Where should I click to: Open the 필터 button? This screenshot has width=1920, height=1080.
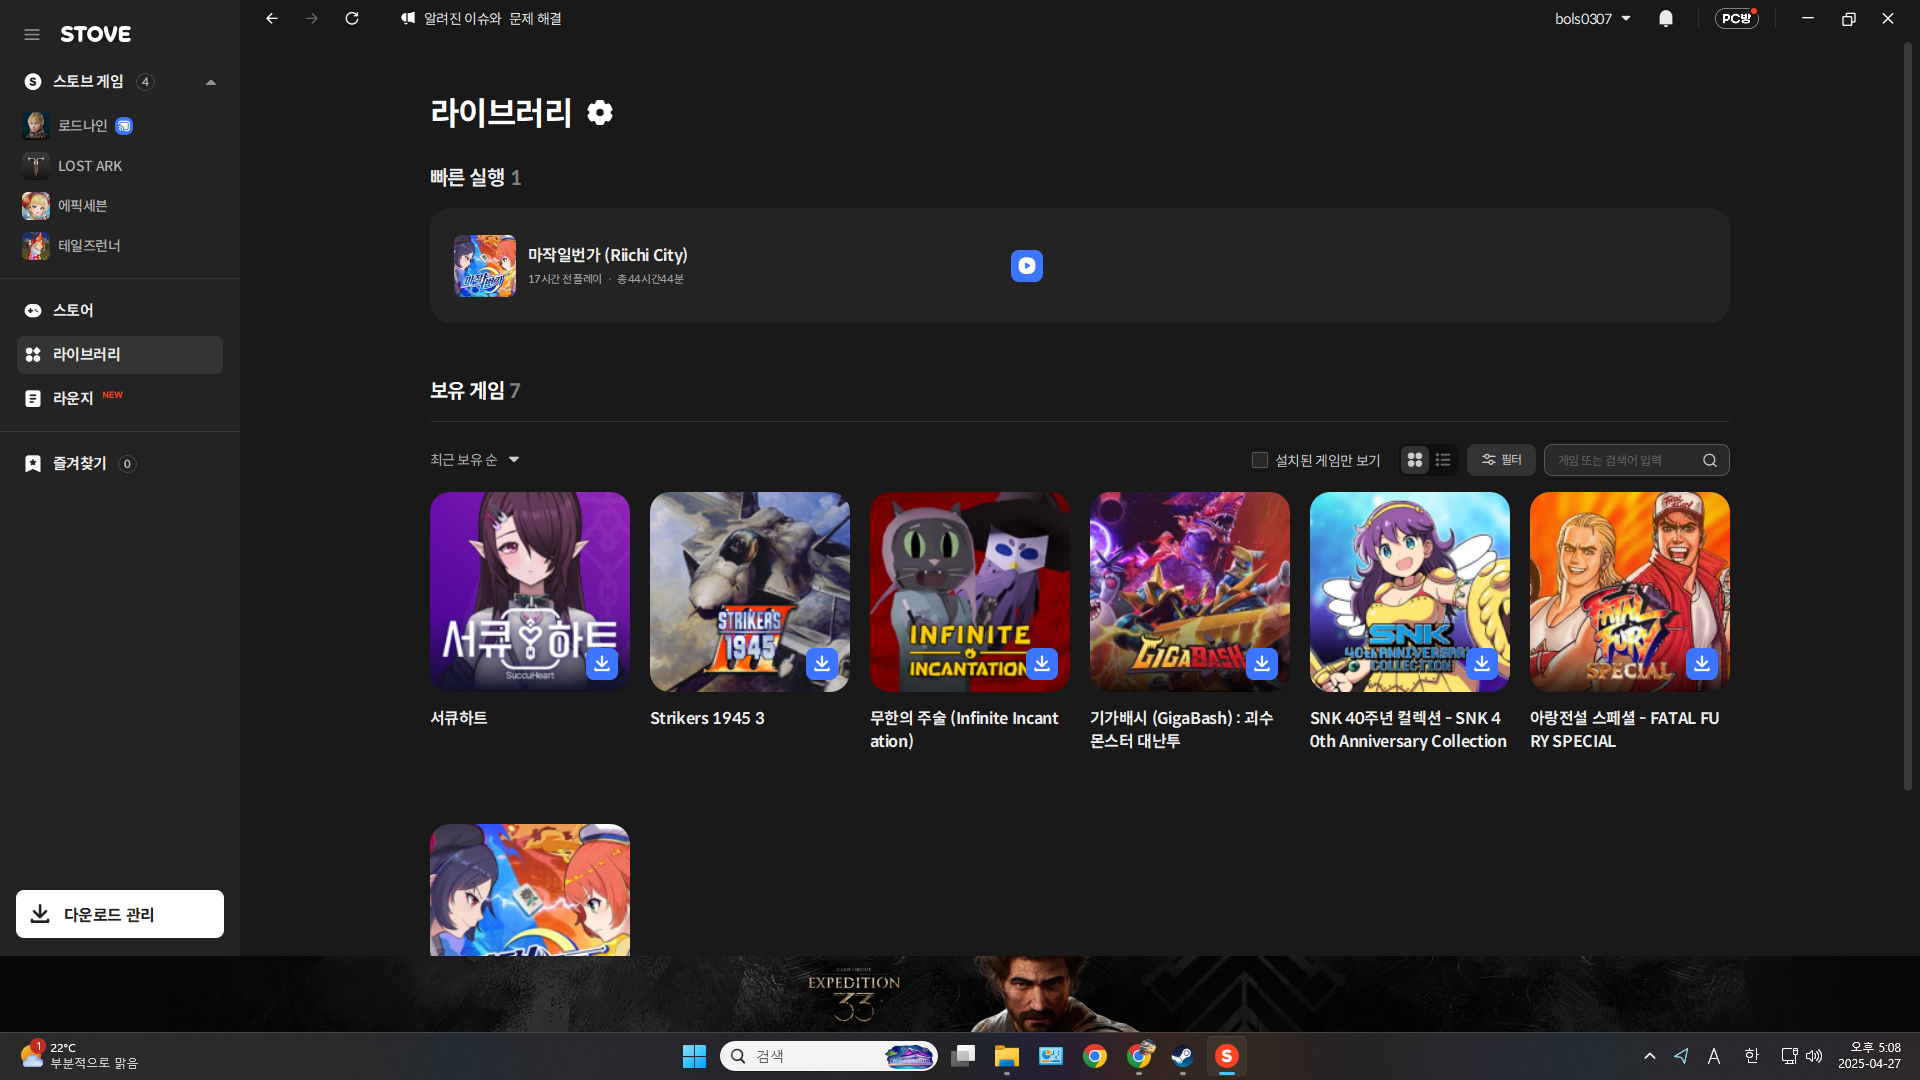pyautogui.click(x=1501, y=460)
